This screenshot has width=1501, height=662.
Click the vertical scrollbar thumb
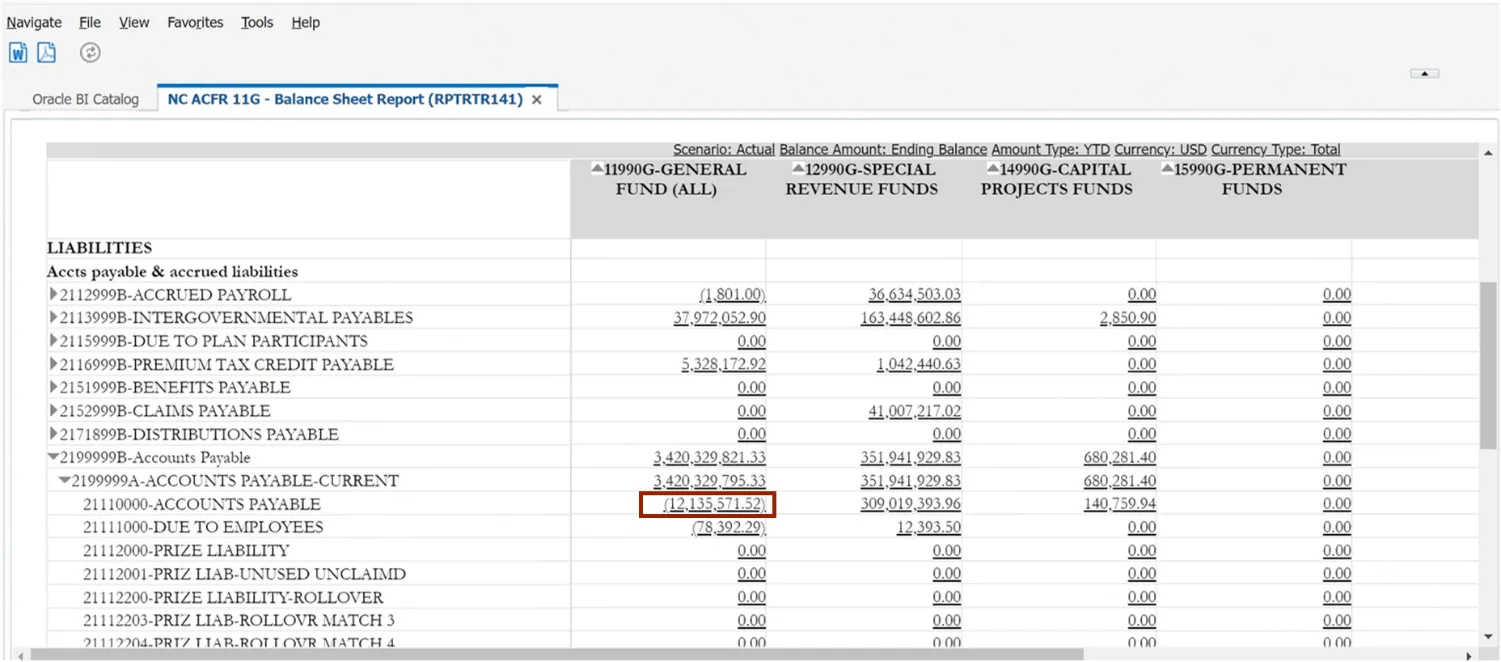pos(1488,365)
